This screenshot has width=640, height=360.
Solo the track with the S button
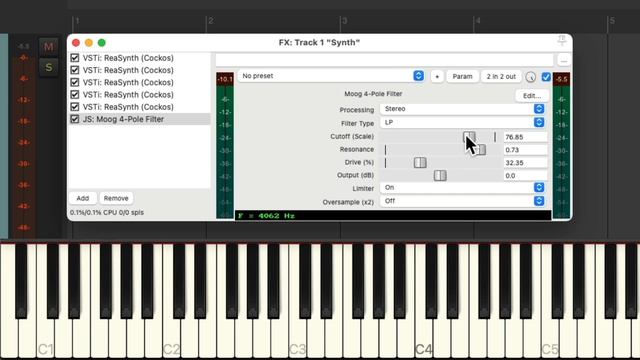49,67
